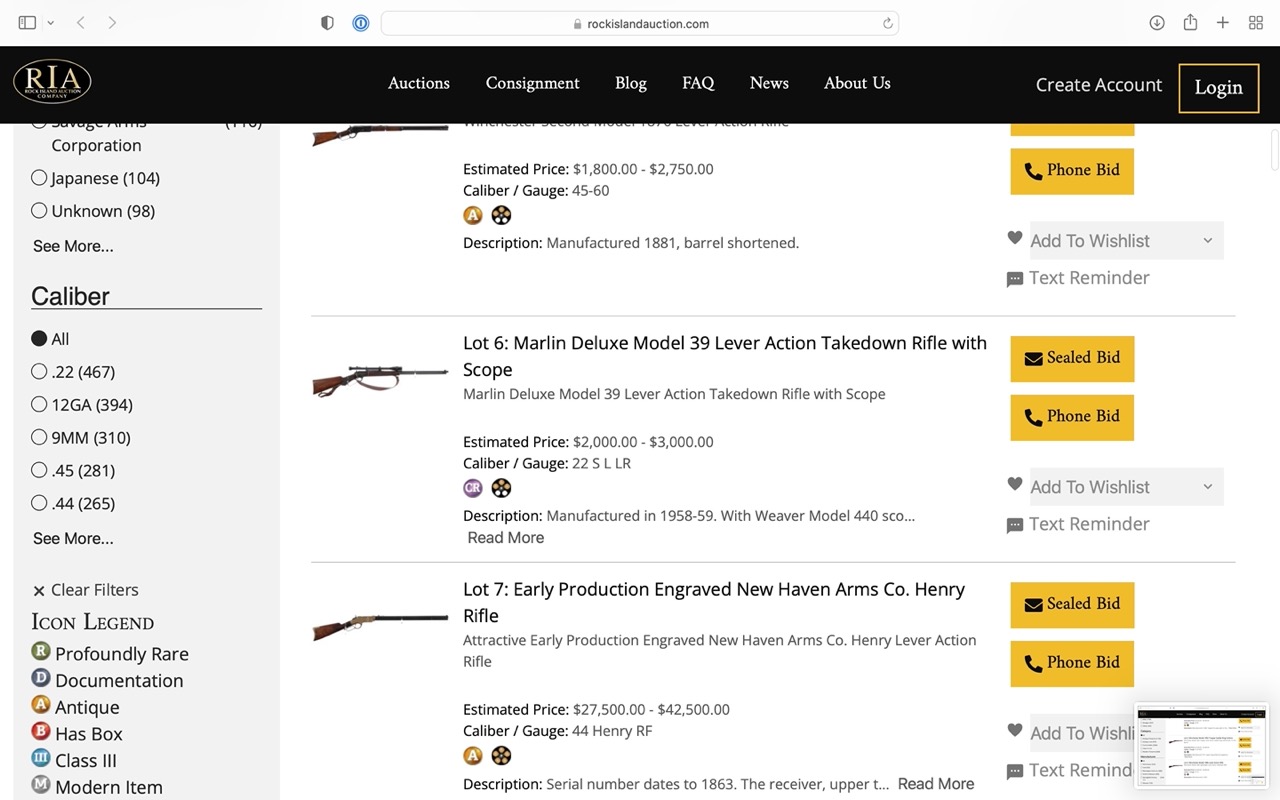Click Clear Filters in the sidebar
The width and height of the screenshot is (1280, 800).
[x=86, y=590]
